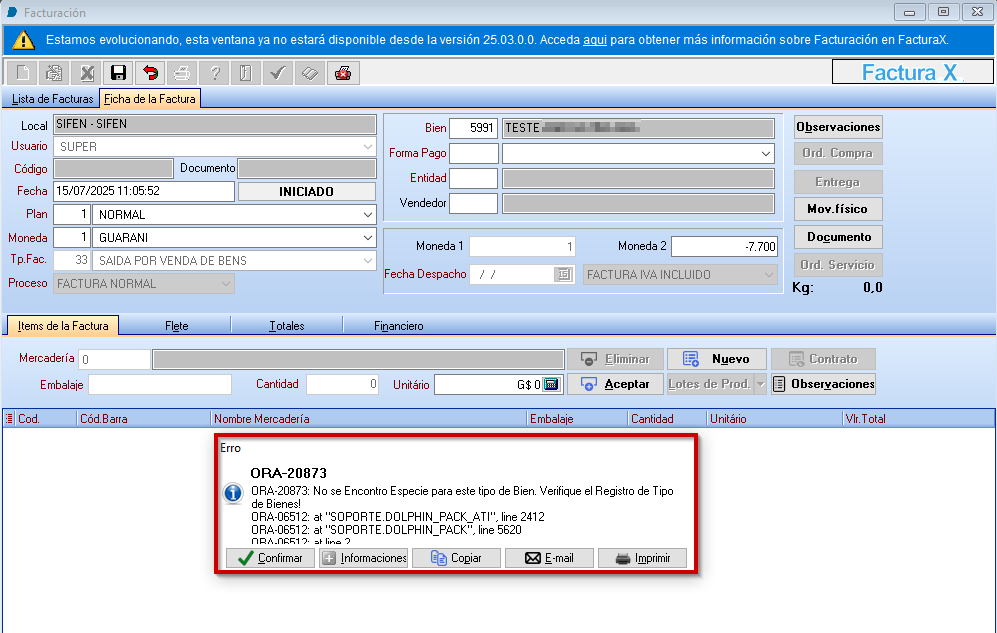This screenshot has width=997, height=633.
Task: Click the Moneda 2 value field
Action: click(x=724, y=247)
